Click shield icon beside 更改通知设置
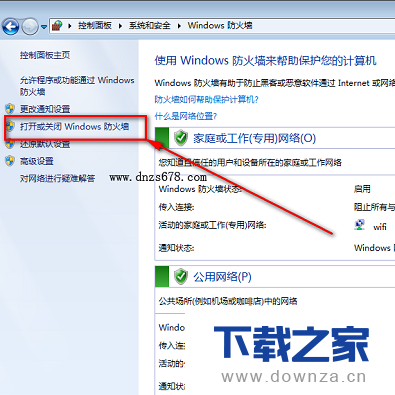This screenshot has width=395, height=395. coord(10,109)
